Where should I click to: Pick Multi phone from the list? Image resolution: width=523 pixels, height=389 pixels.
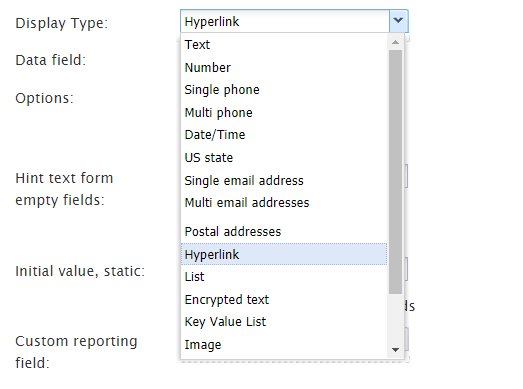[284, 112]
